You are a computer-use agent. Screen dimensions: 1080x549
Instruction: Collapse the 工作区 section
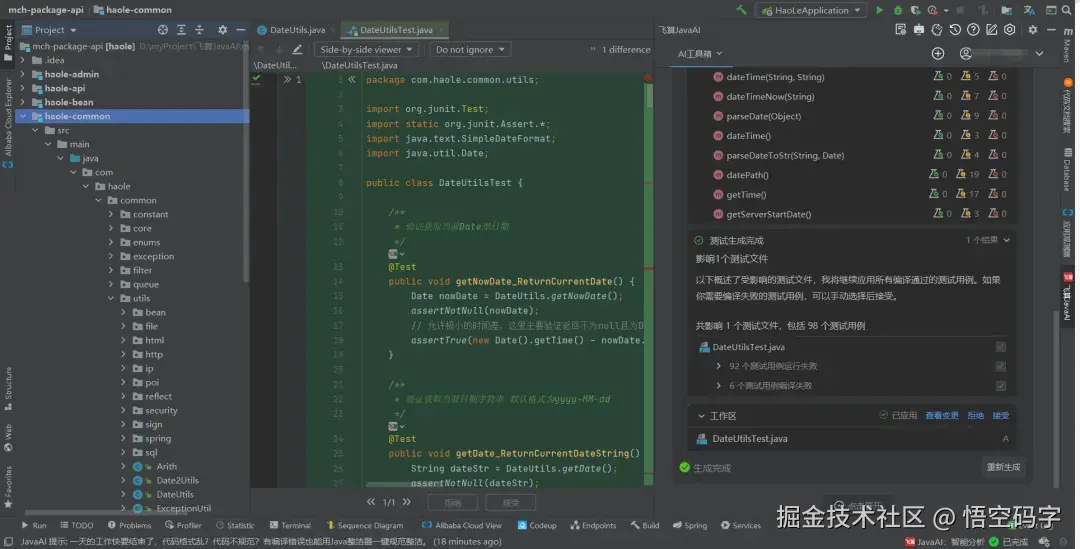(701, 416)
